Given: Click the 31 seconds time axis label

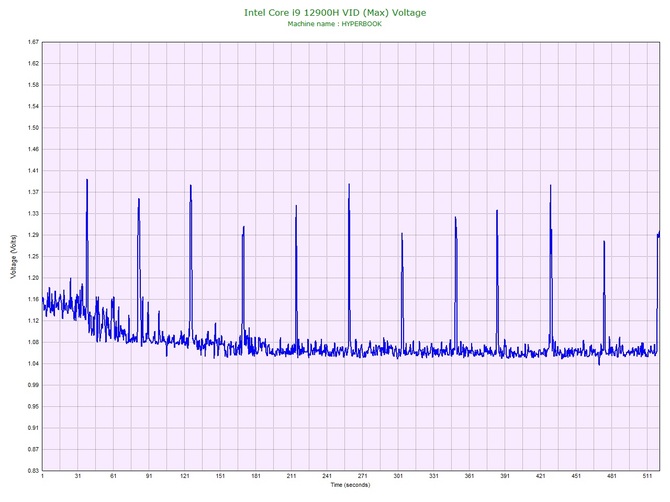Looking at the screenshot, I should [78, 476].
